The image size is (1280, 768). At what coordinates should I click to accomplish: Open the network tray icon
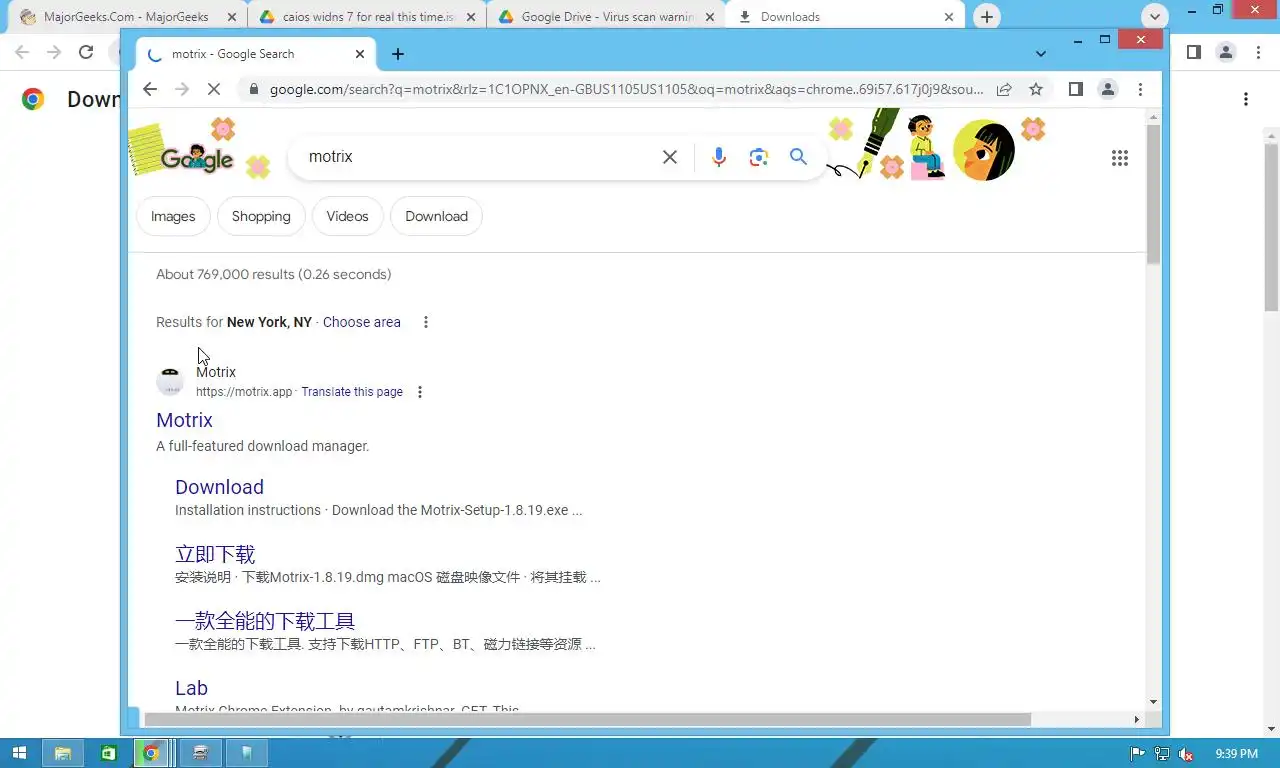1162,754
